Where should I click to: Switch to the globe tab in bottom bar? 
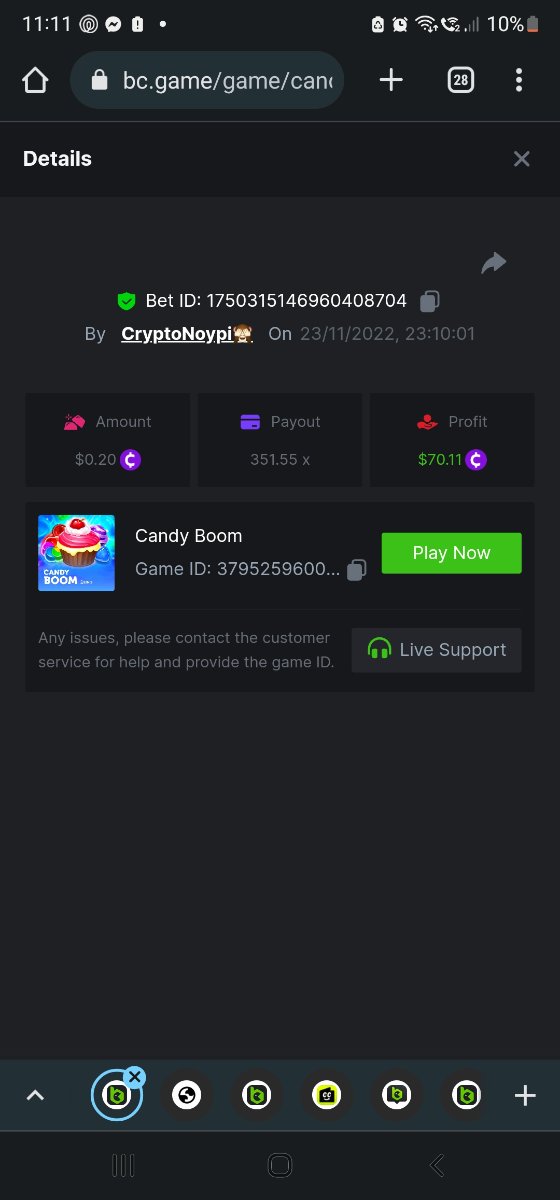click(186, 1096)
